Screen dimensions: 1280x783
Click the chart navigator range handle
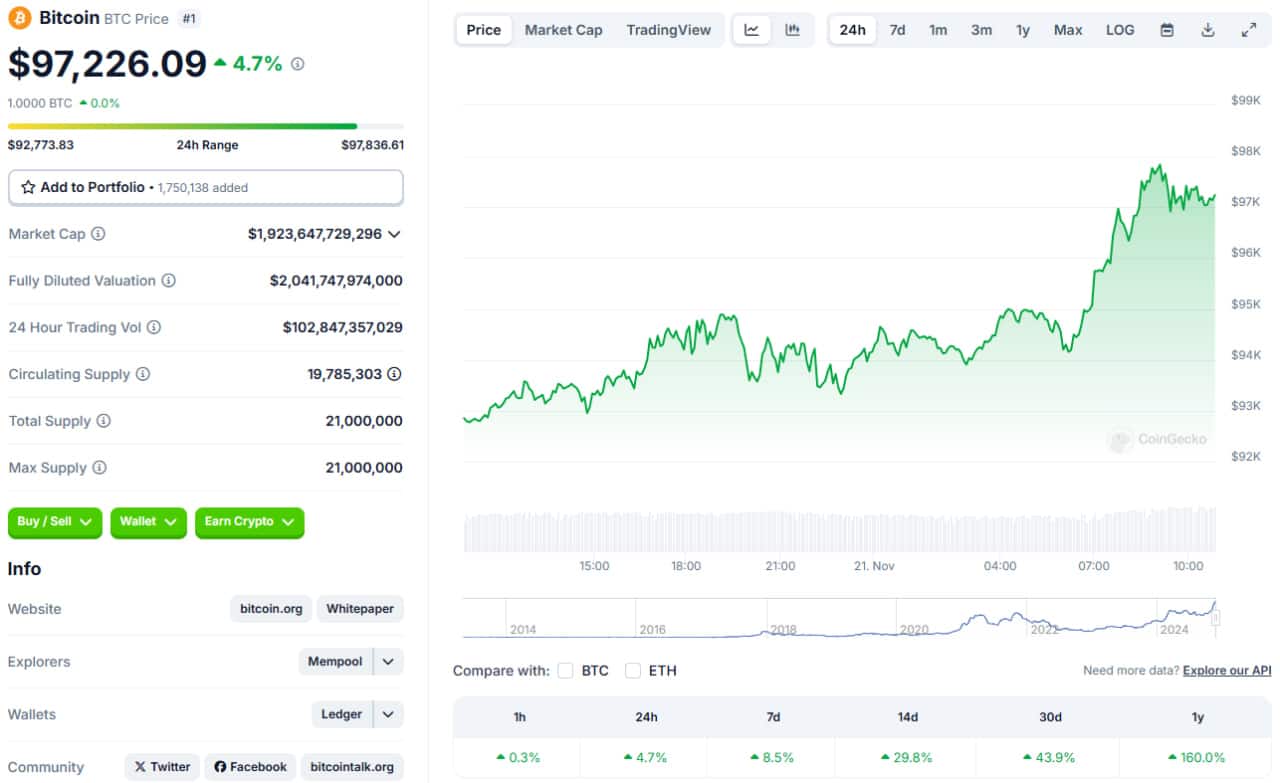click(x=1216, y=619)
